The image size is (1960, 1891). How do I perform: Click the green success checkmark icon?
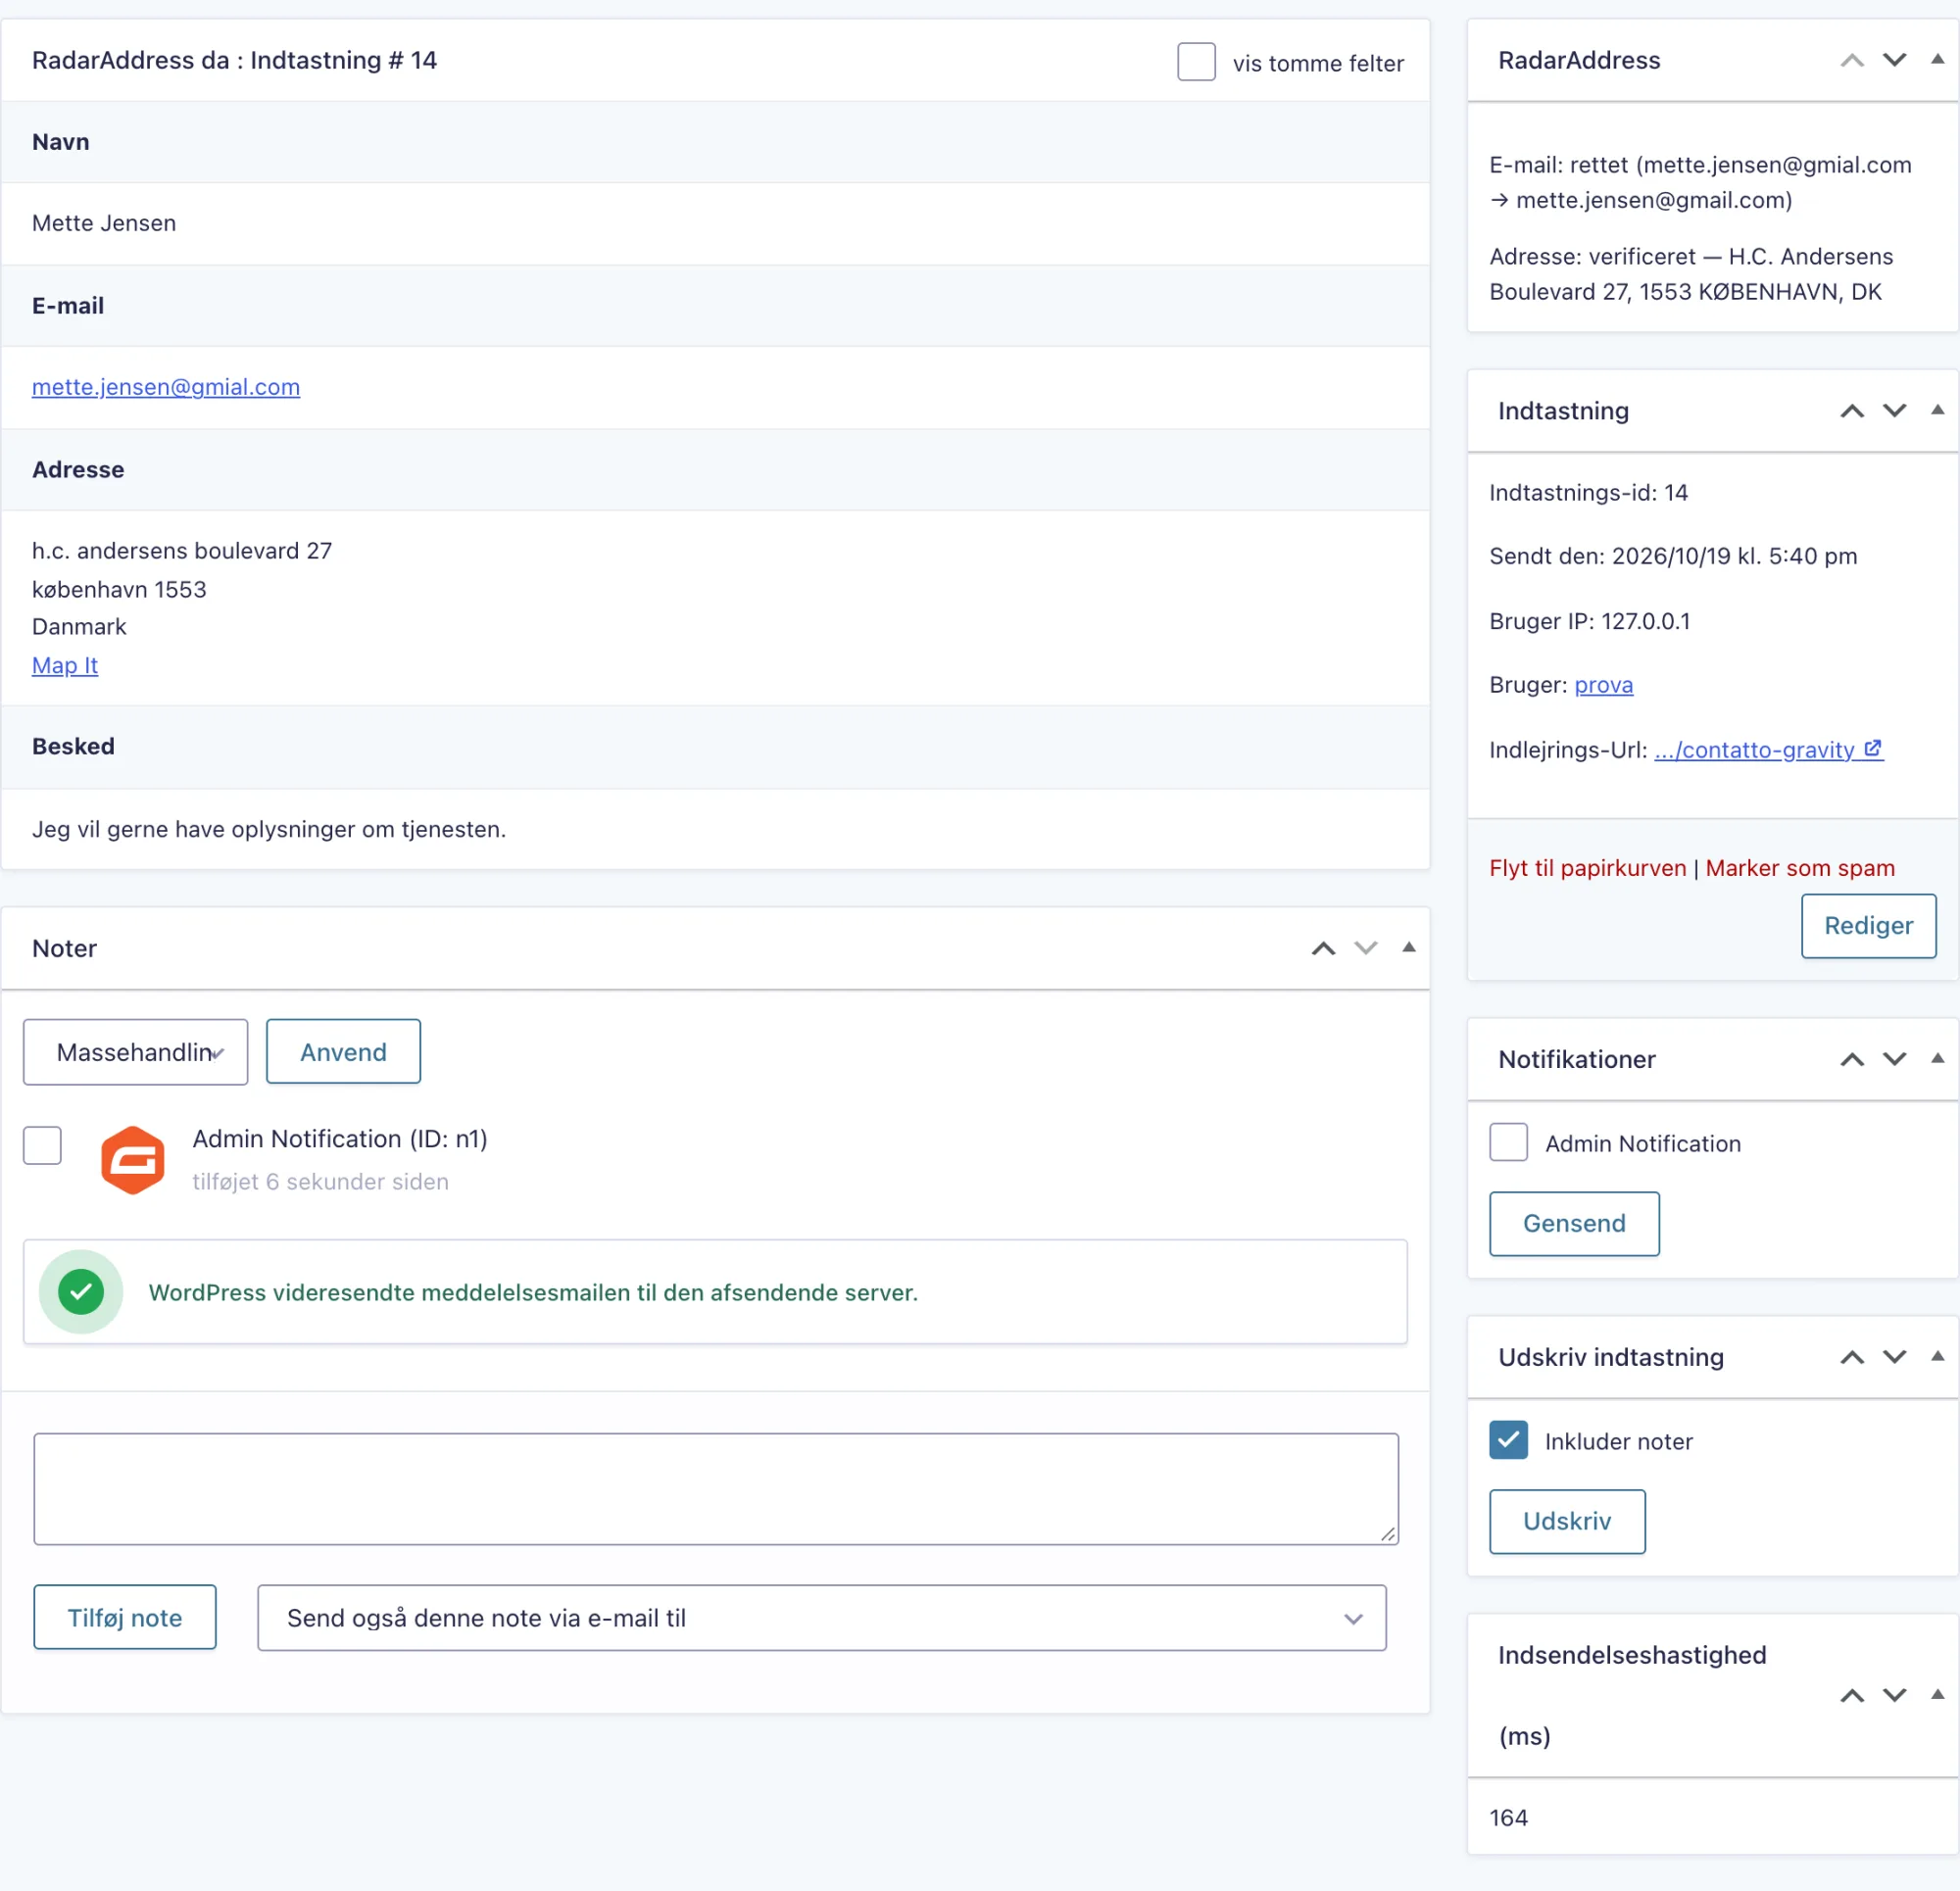click(x=81, y=1292)
